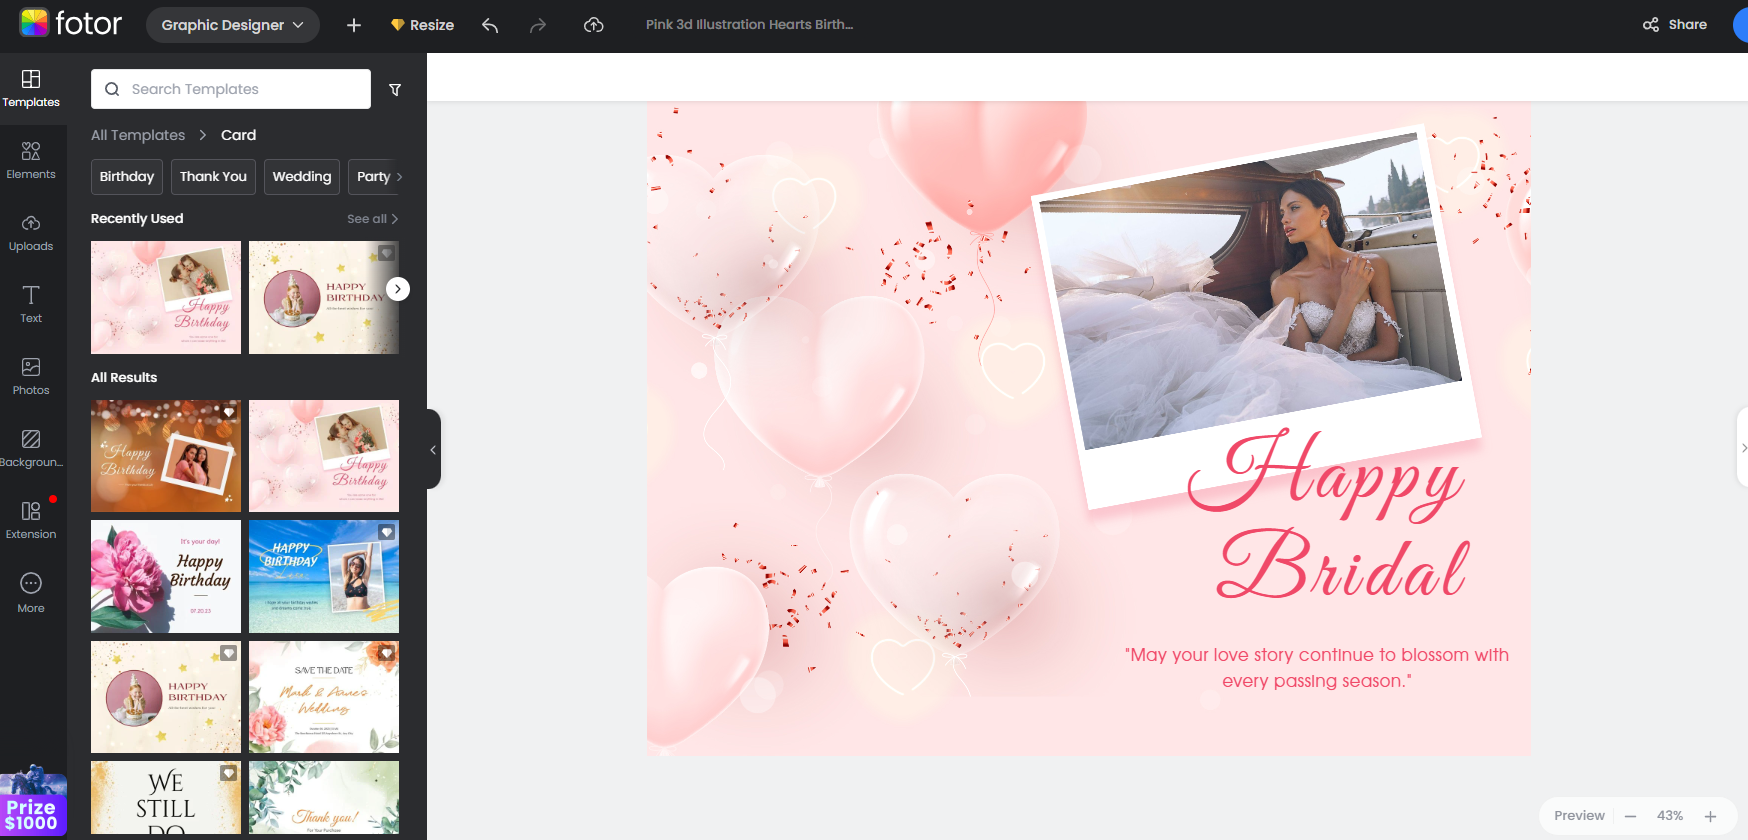Image resolution: width=1748 pixels, height=840 pixels.
Task: Open the Extension sidebar tab
Action: [x=31, y=520]
